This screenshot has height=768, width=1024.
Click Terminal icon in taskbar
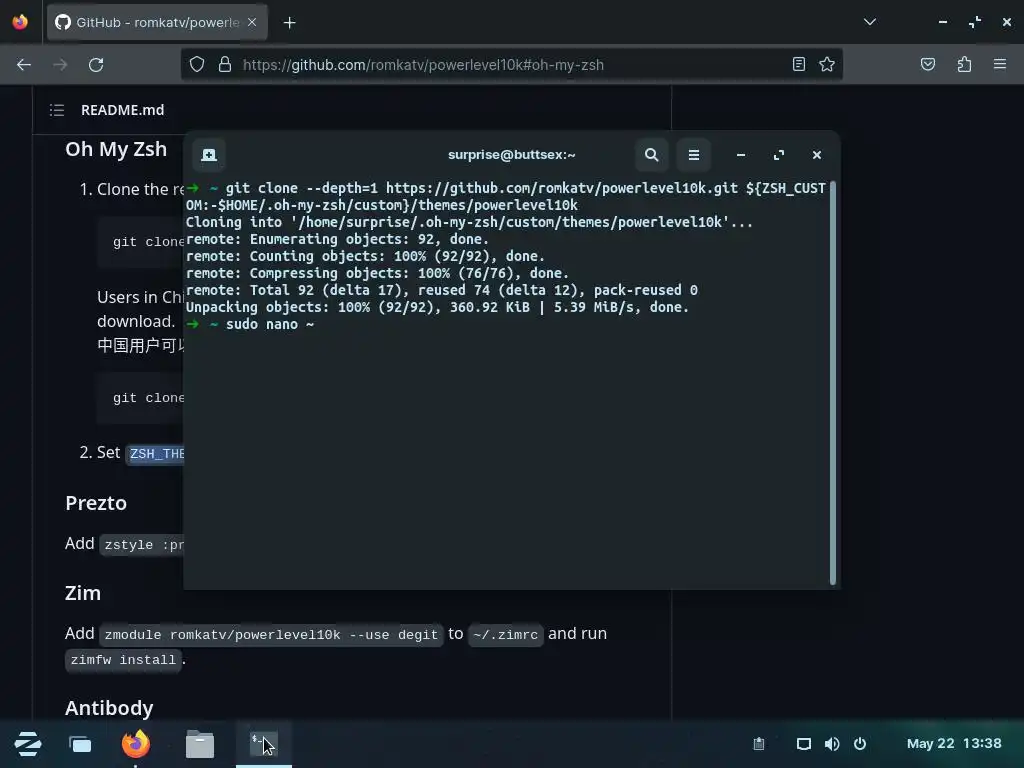[x=264, y=744]
